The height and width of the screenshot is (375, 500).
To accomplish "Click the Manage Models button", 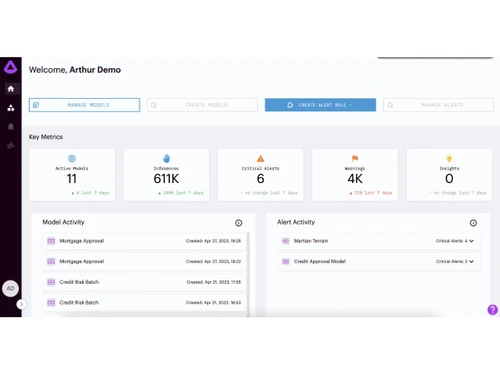I will pyautogui.click(x=84, y=105).
